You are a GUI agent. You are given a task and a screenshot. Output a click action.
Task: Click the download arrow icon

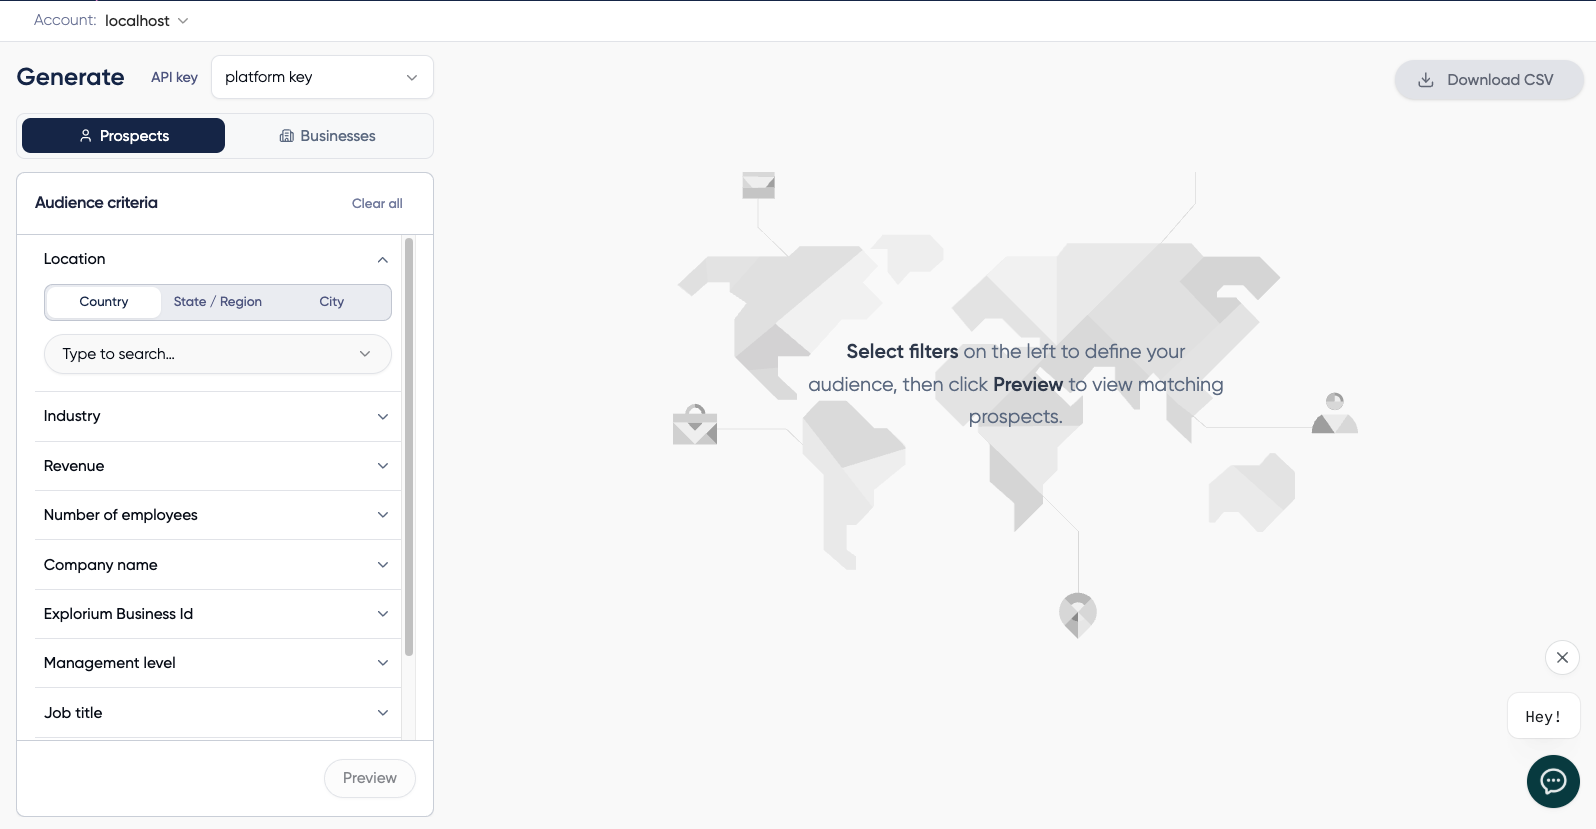click(x=1426, y=80)
